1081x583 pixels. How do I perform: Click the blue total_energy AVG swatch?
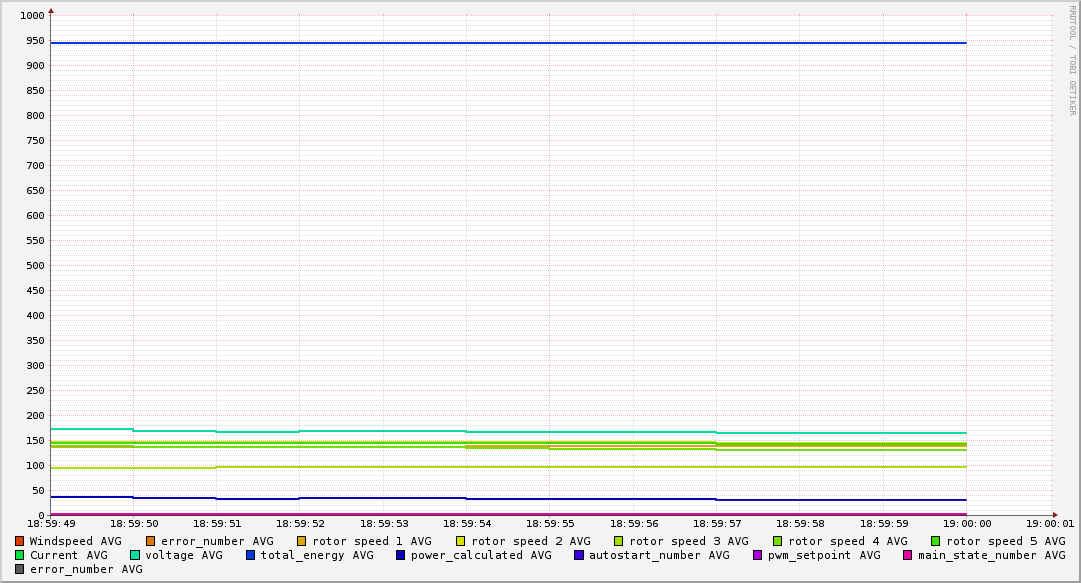tap(251, 555)
